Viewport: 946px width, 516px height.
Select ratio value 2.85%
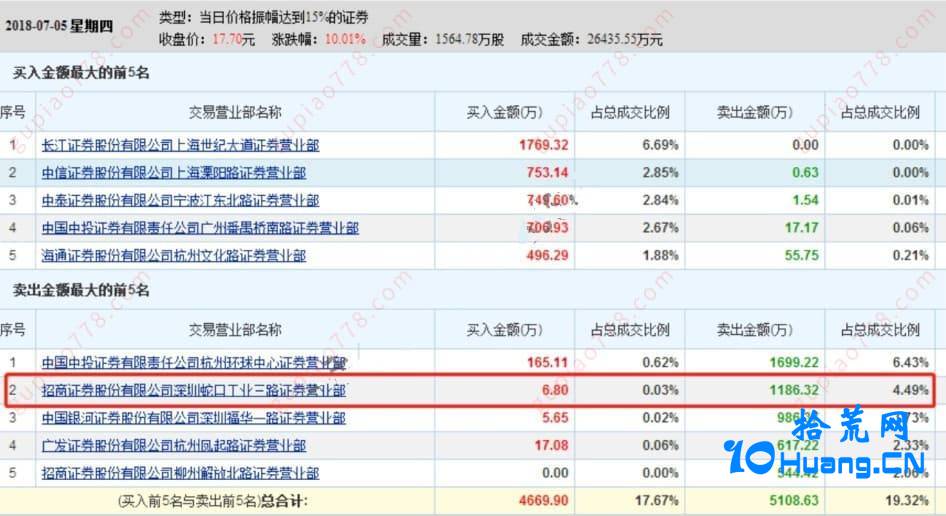pyautogui.click(x=661, y=173)
